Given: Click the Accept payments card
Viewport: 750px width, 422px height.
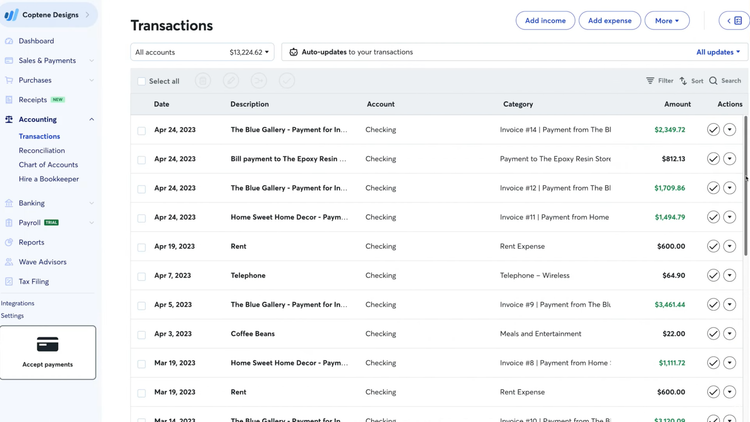Looking at the screenshot, I should [x=48, y=353].
